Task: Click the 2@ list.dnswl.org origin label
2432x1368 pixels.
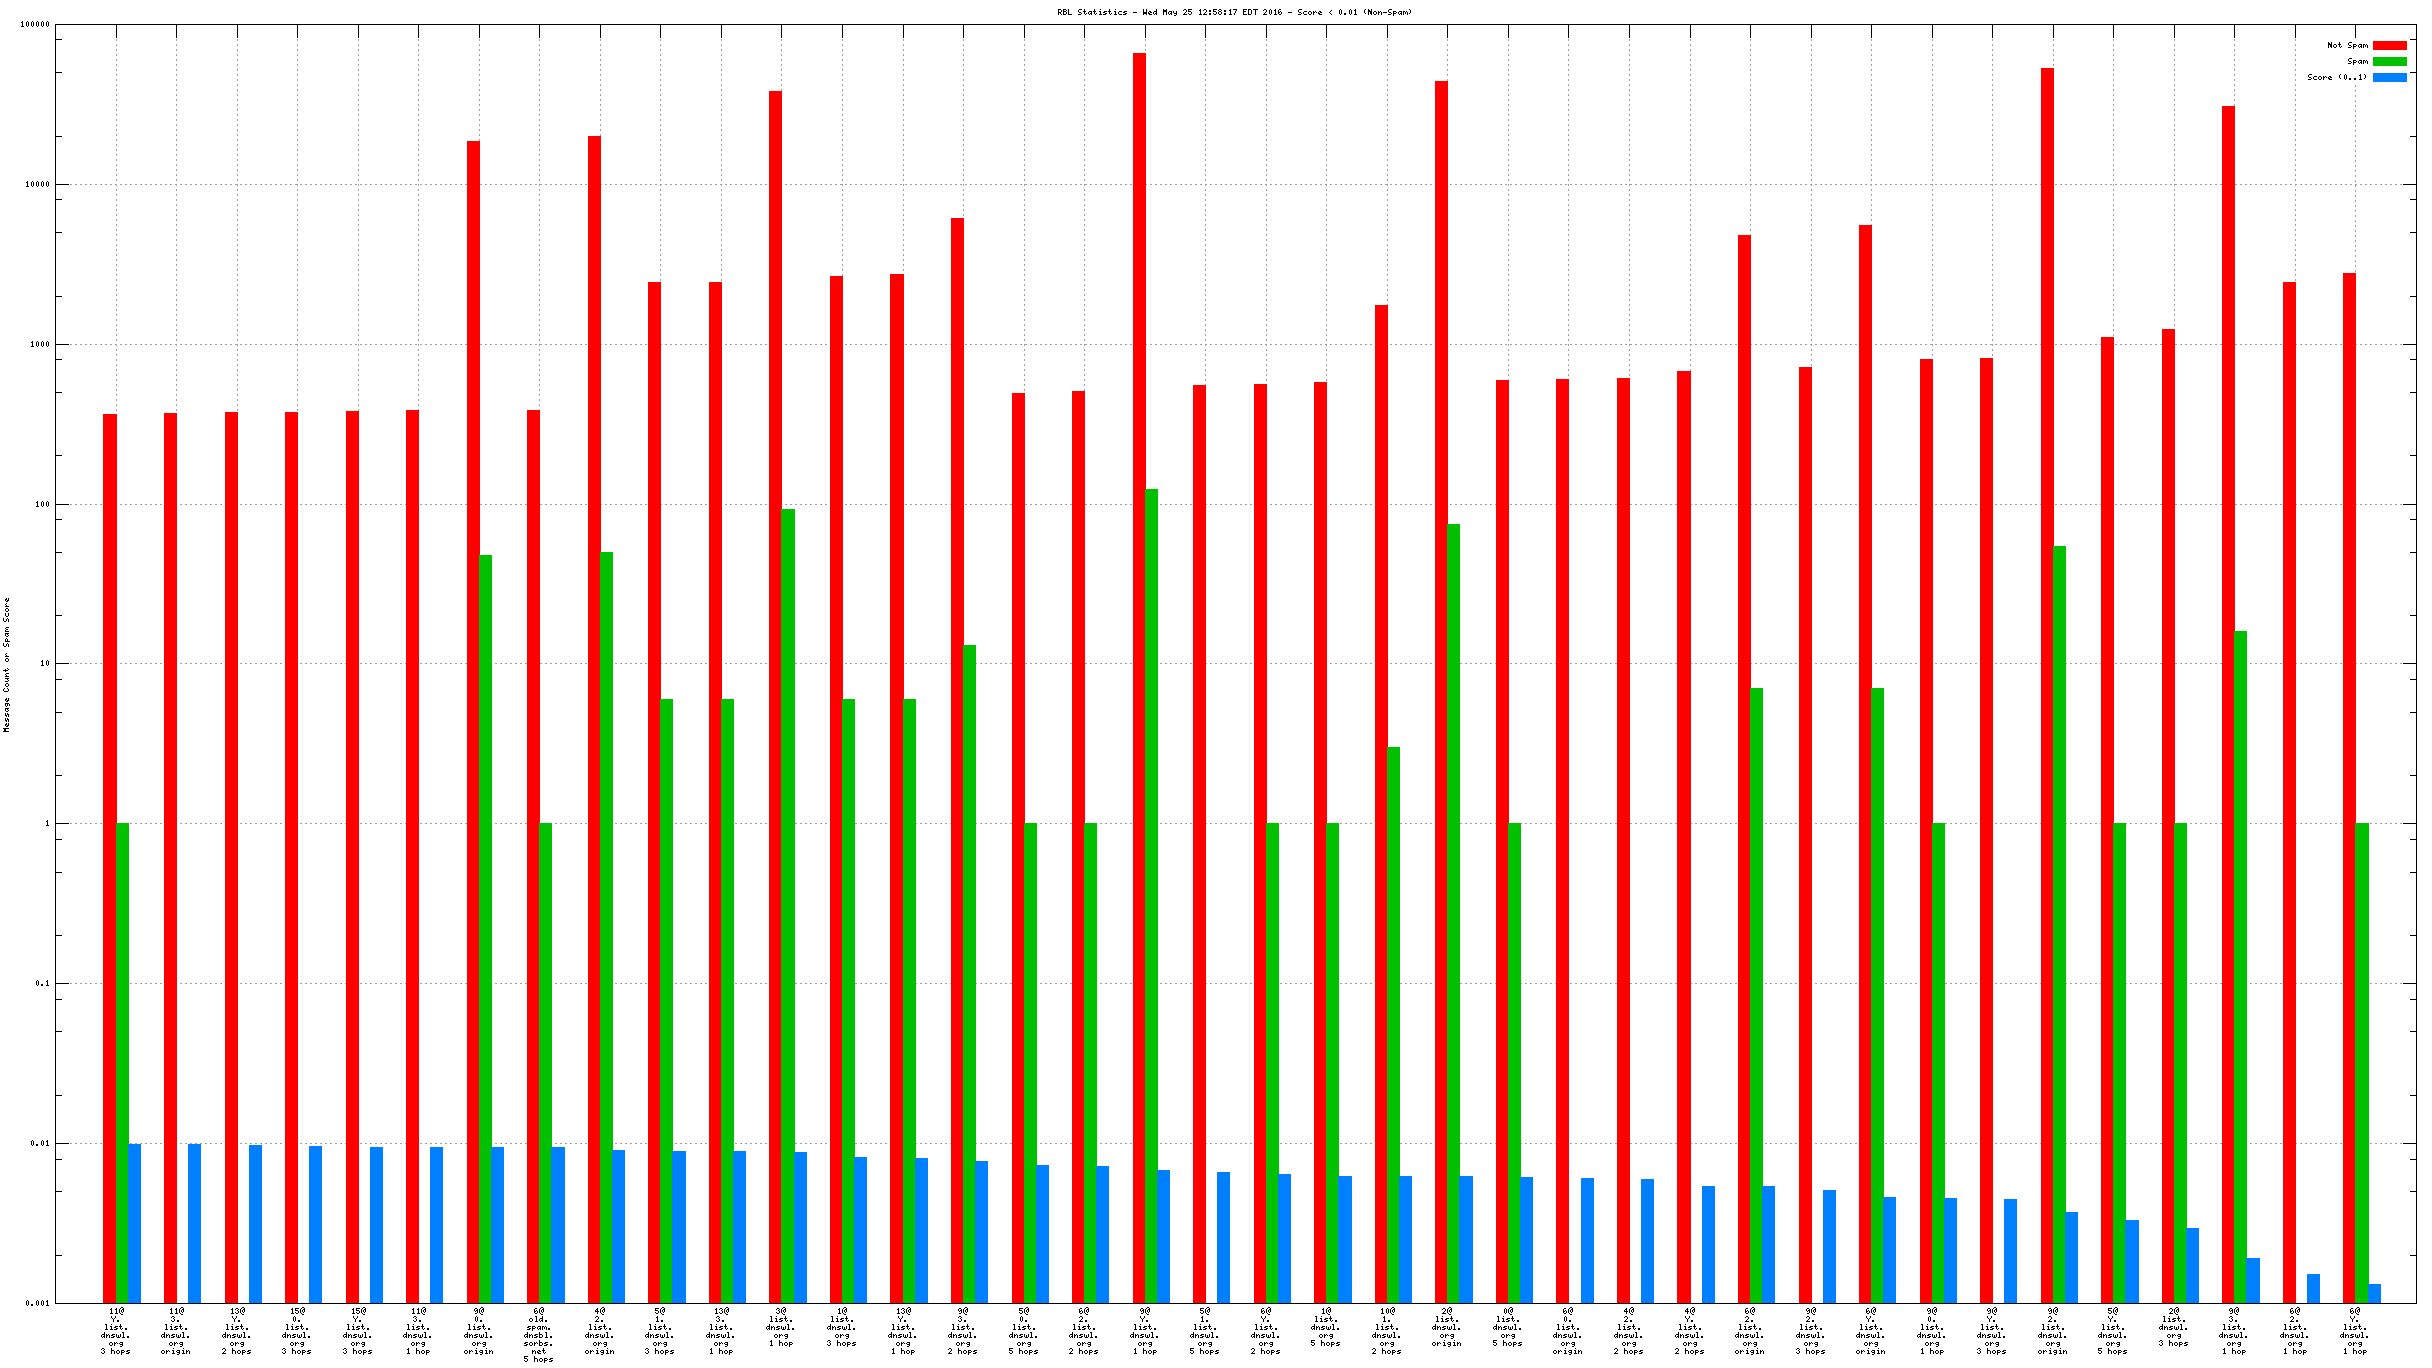Action: coord(1447,1327)
